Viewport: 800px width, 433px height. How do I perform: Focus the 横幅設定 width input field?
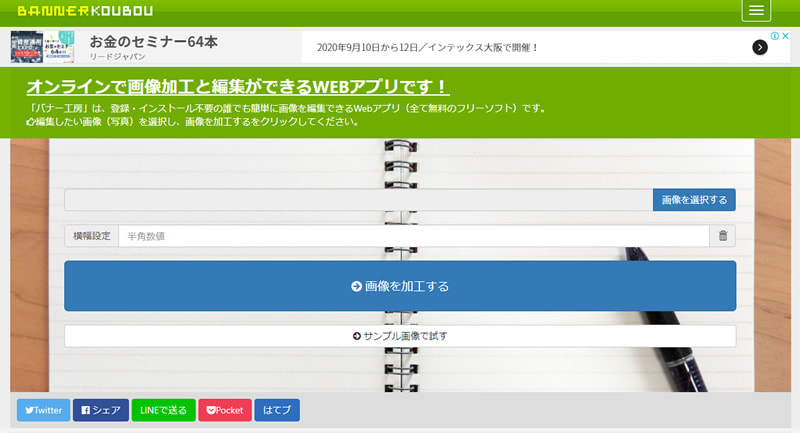[x=414, y=236]
